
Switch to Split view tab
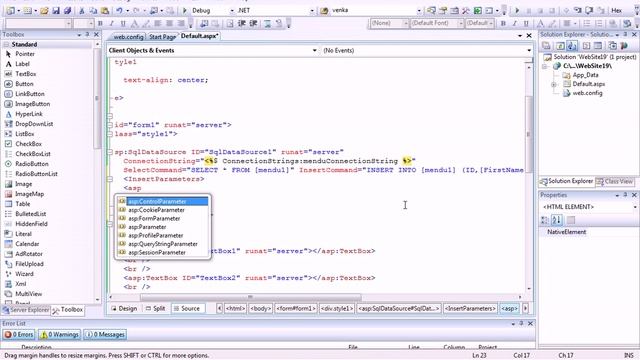point(156,309)
